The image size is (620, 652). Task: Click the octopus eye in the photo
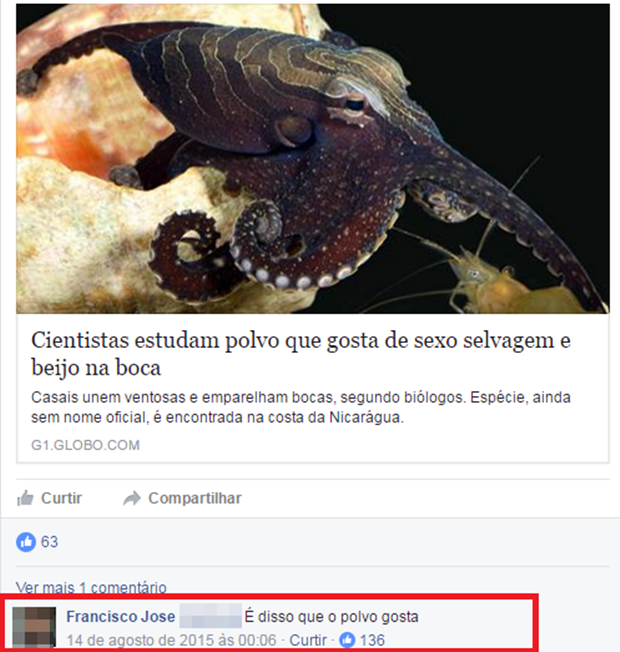pos(353,102)
